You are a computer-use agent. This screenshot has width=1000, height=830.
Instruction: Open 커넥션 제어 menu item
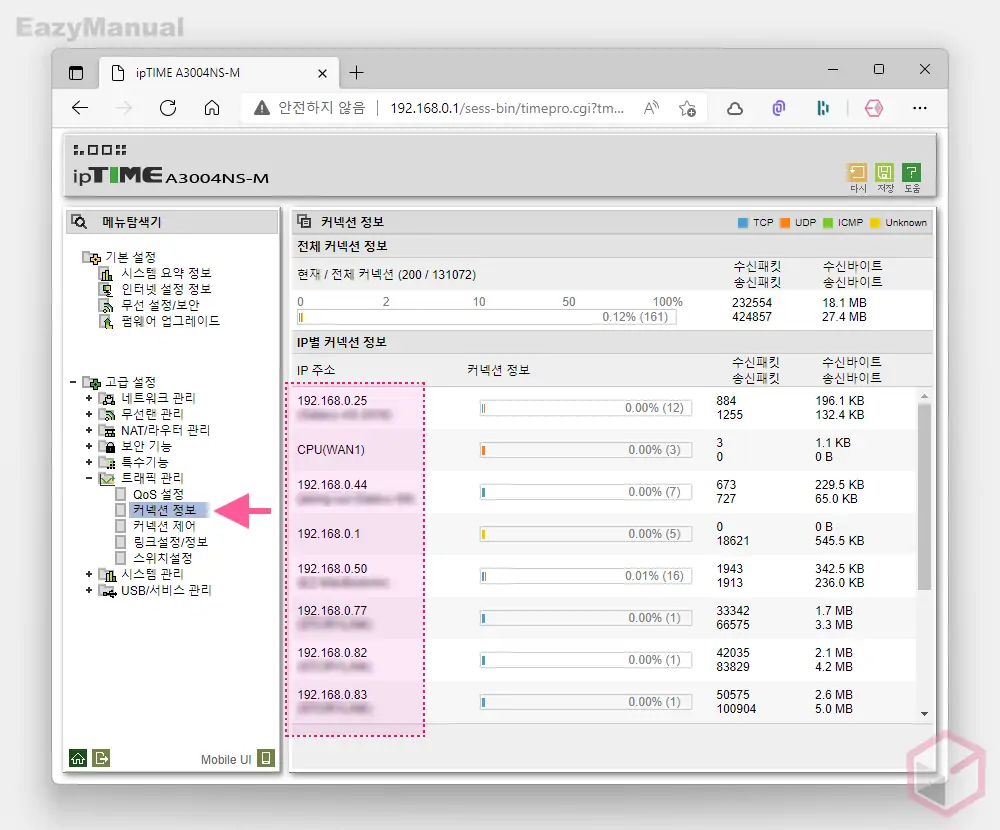pos(164,526)
